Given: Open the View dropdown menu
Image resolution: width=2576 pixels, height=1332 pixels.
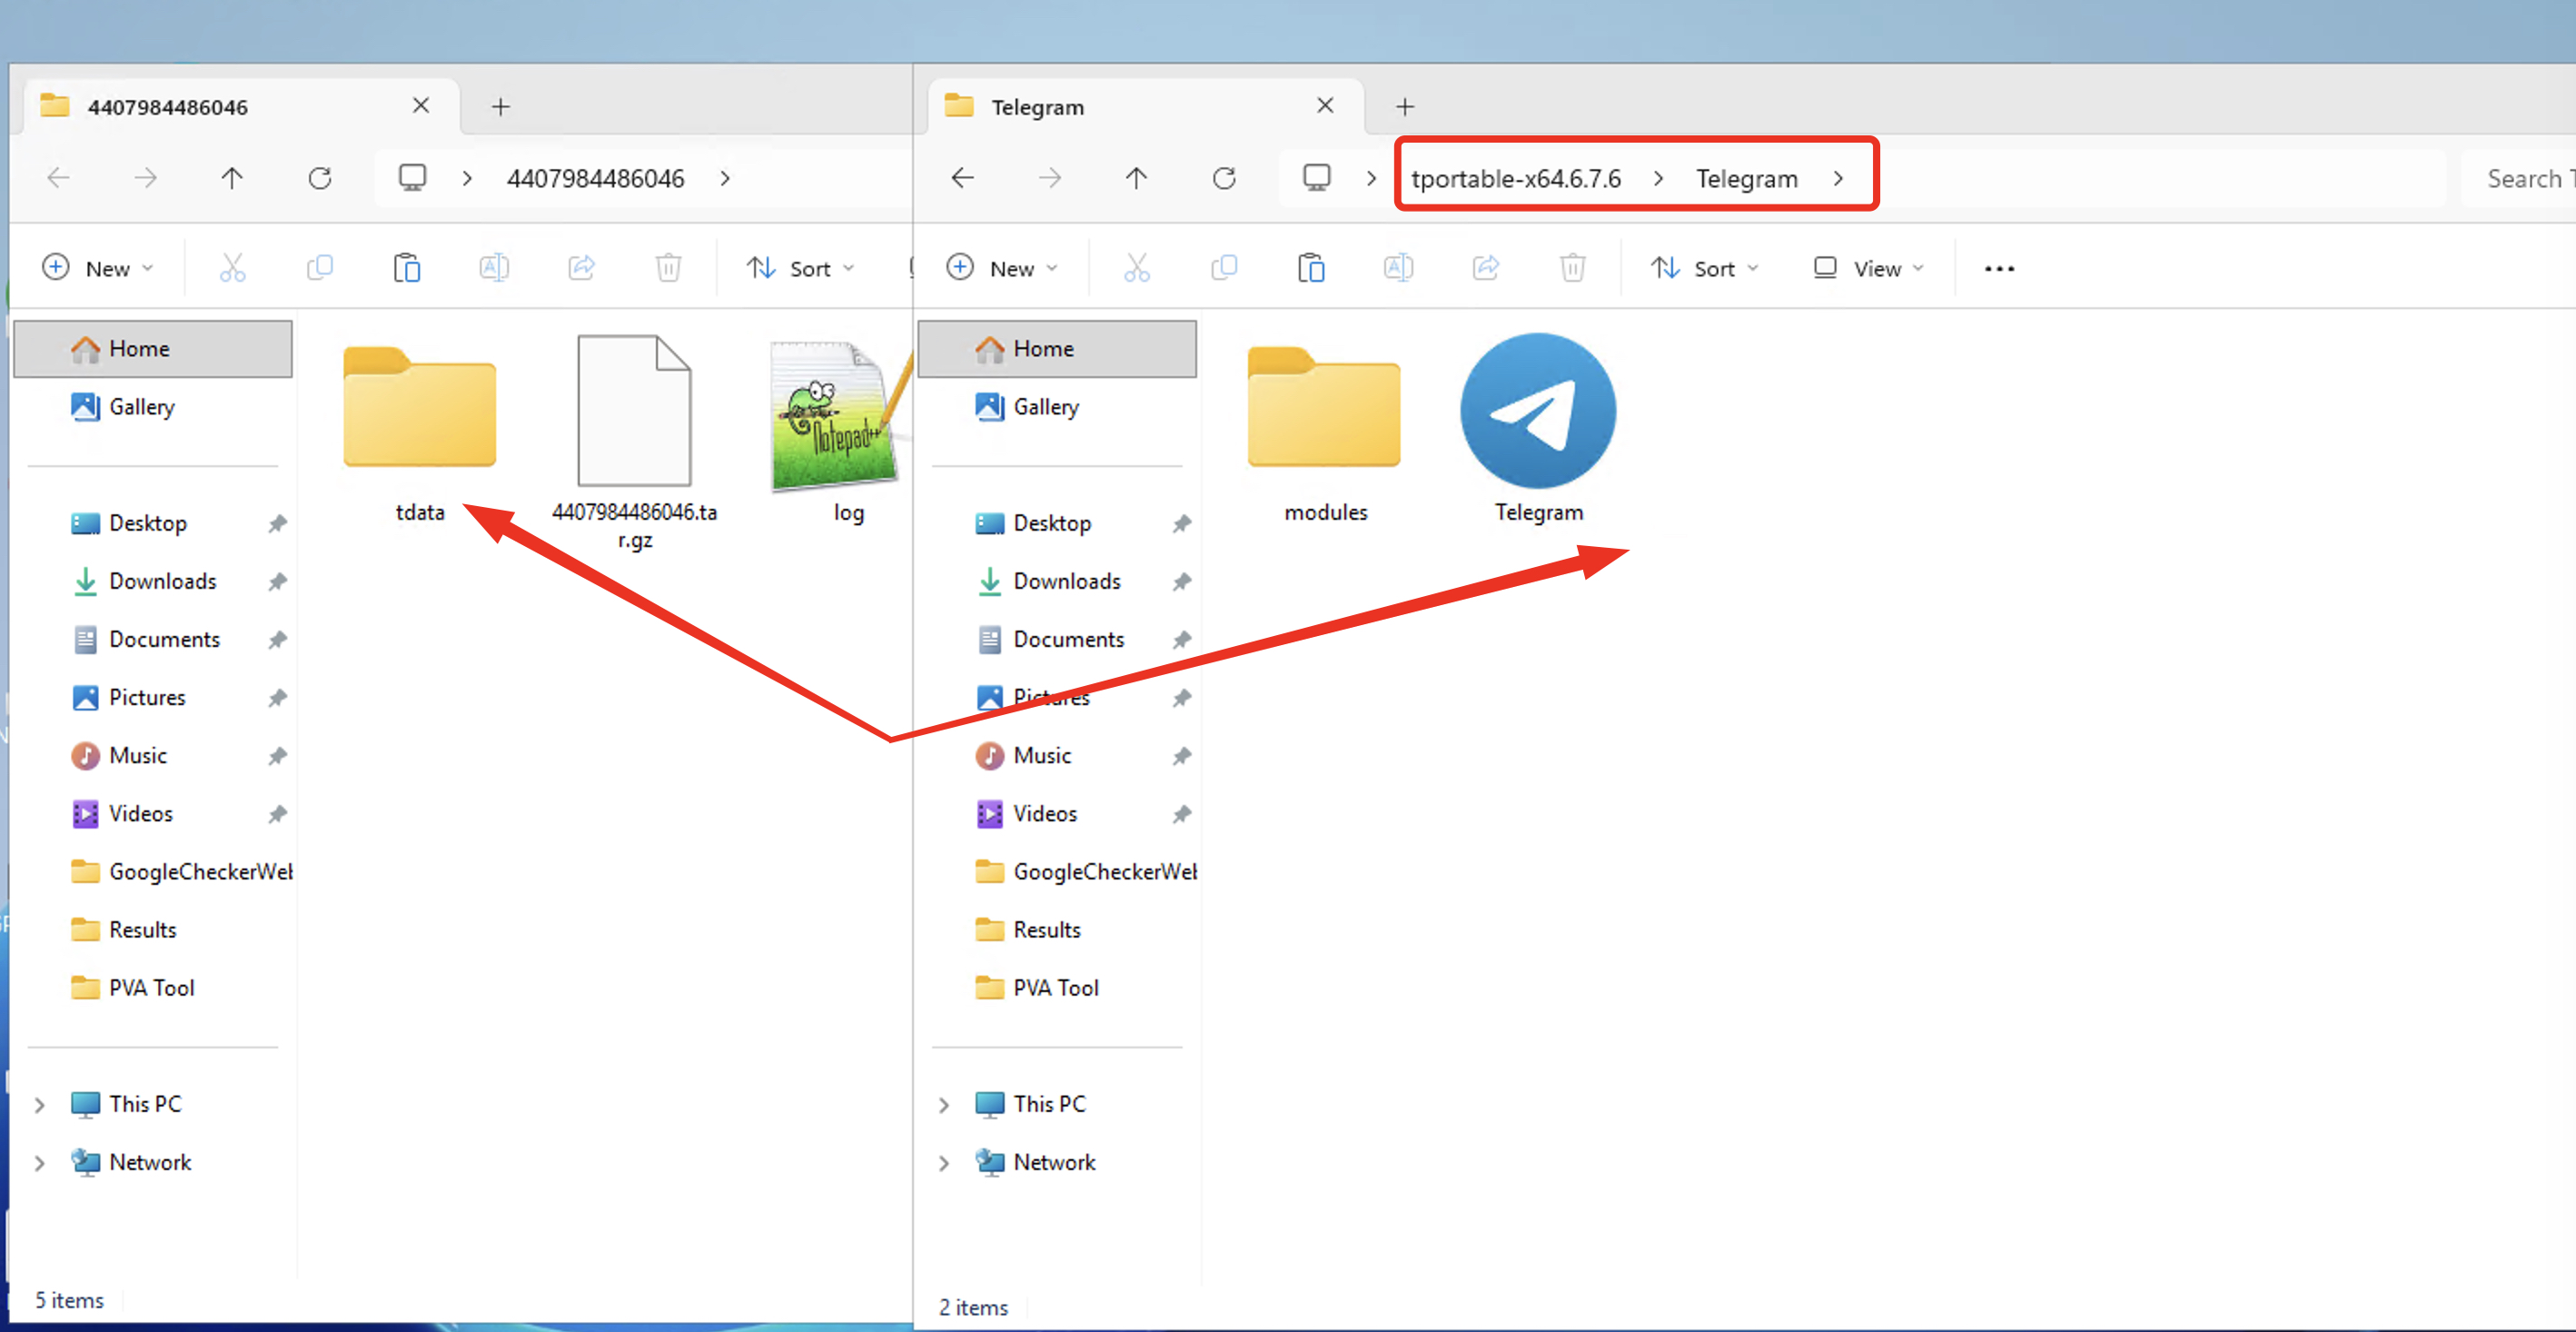Looking at the screenshot, I should pyautogui.click(x=1868, y=268).
